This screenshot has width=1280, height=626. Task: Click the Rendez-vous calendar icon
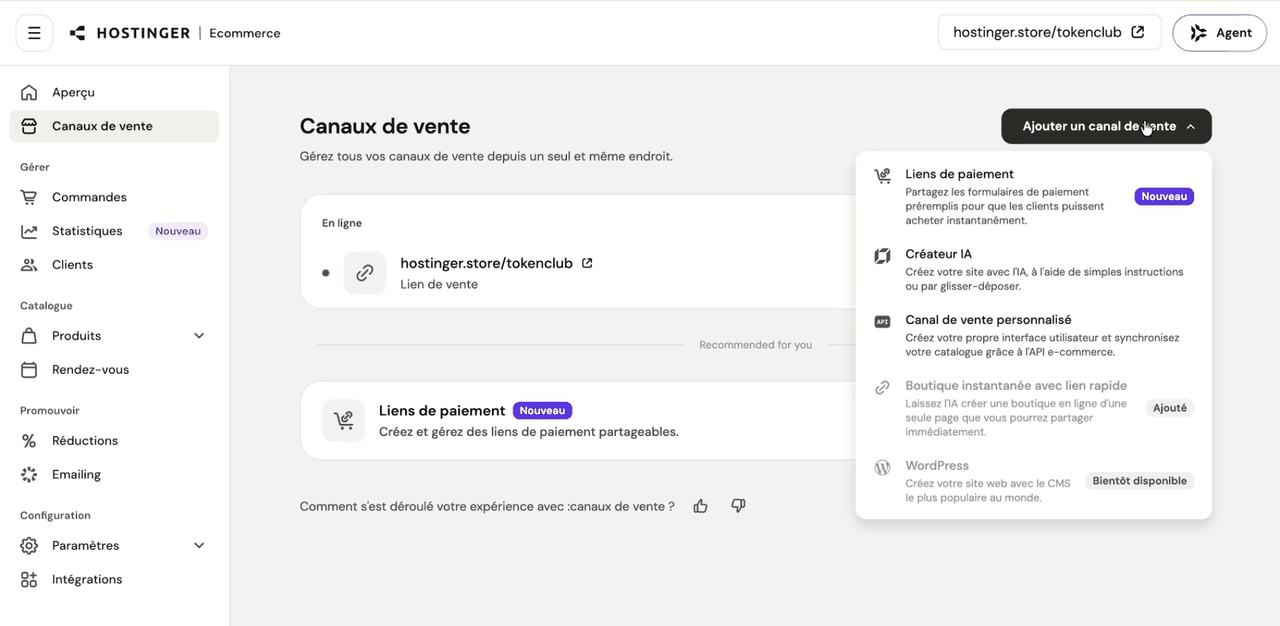point(29,370)
